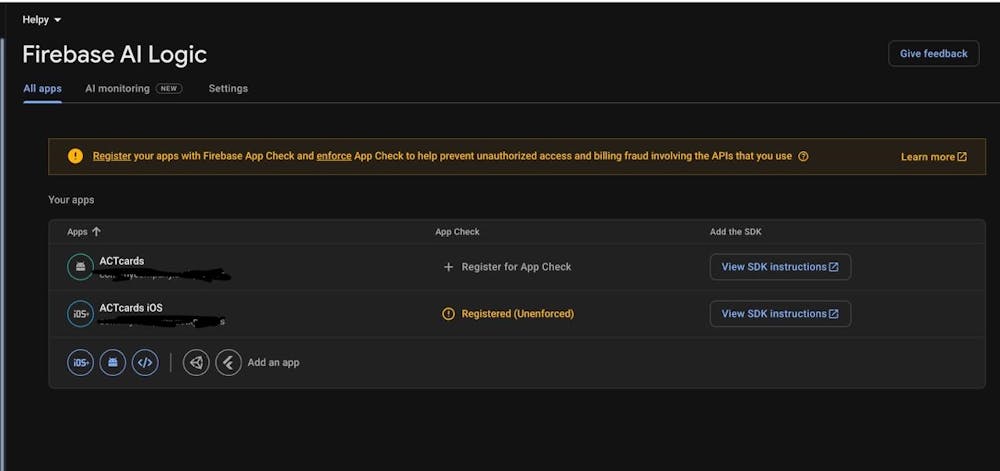Viewport: 1000px width, 471px height.
Task: Sort the list by the Apps column arrow
Action: tap(96, 232)
